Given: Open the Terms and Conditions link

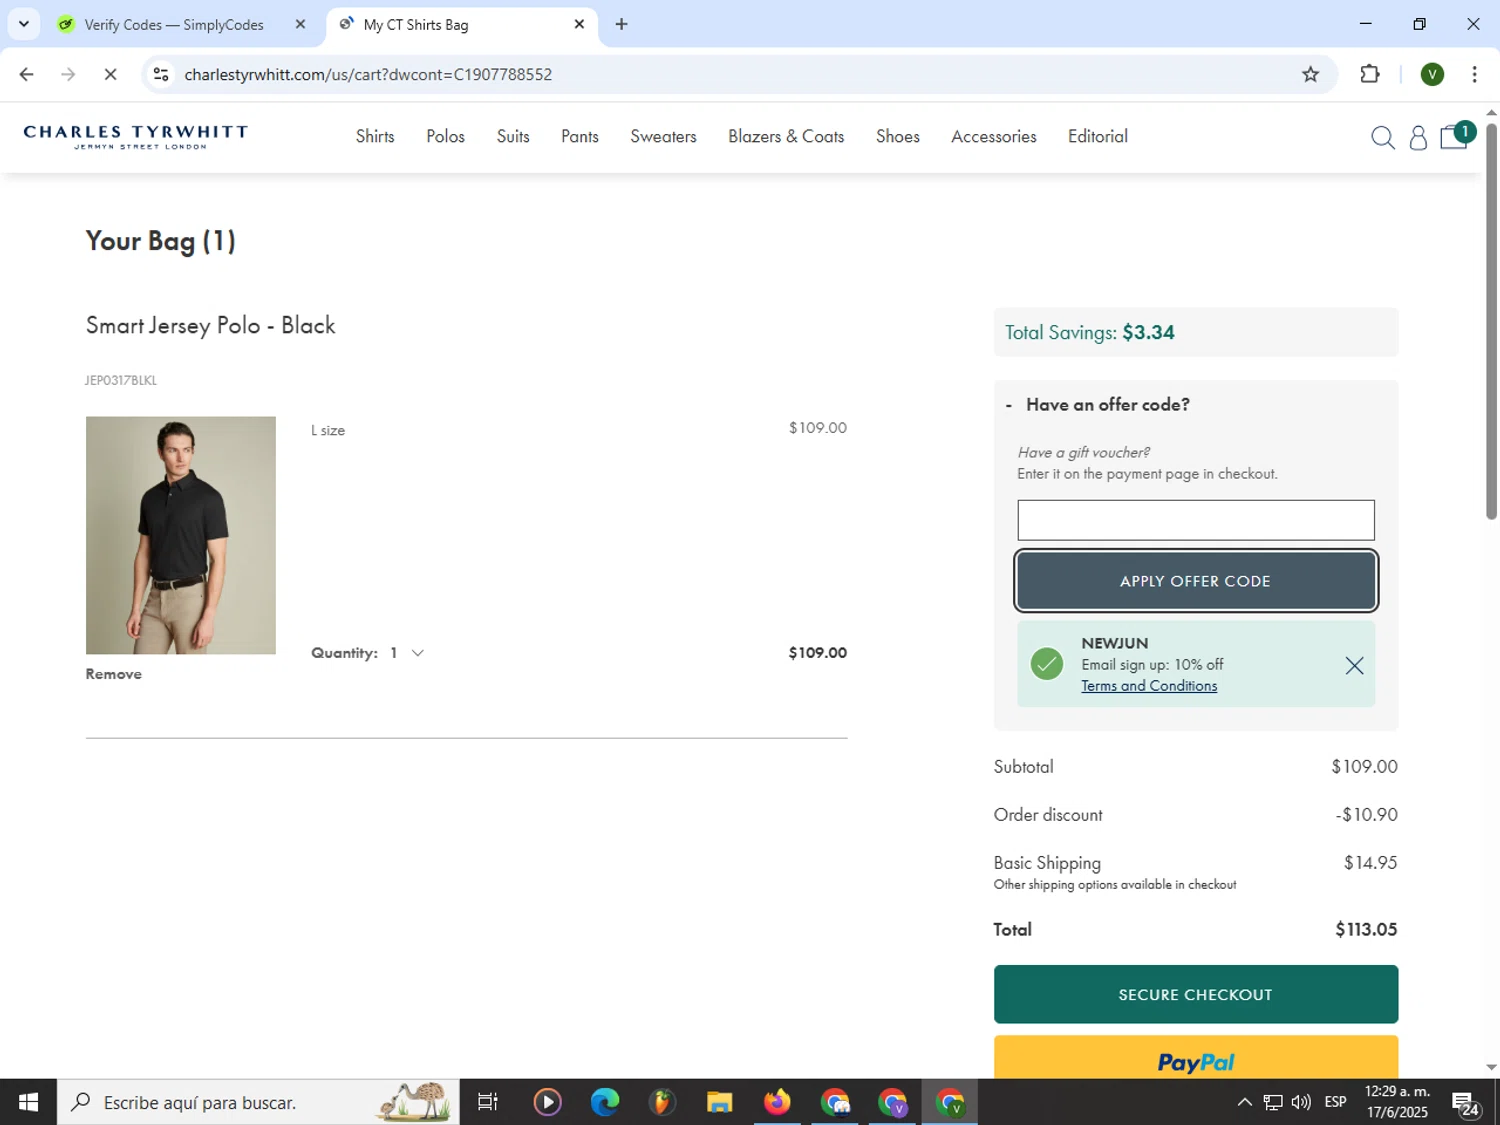Looking at the screenshot, I should (x=1149, y=686).
